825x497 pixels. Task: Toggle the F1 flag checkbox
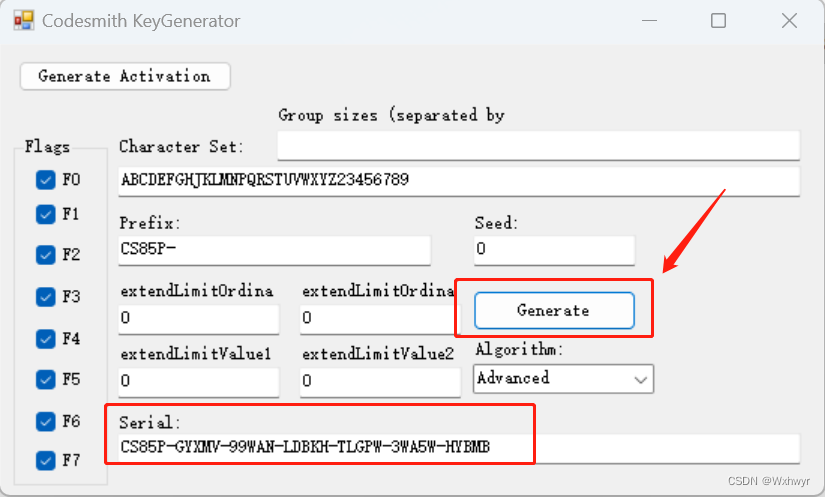tap(46, 214)
